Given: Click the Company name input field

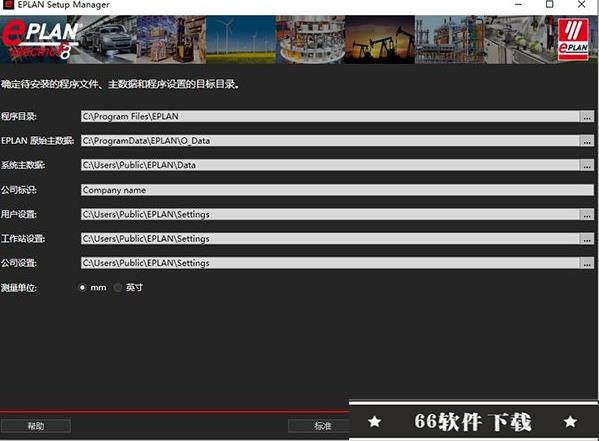Looking at the screenshot, I should click(337, 190).
